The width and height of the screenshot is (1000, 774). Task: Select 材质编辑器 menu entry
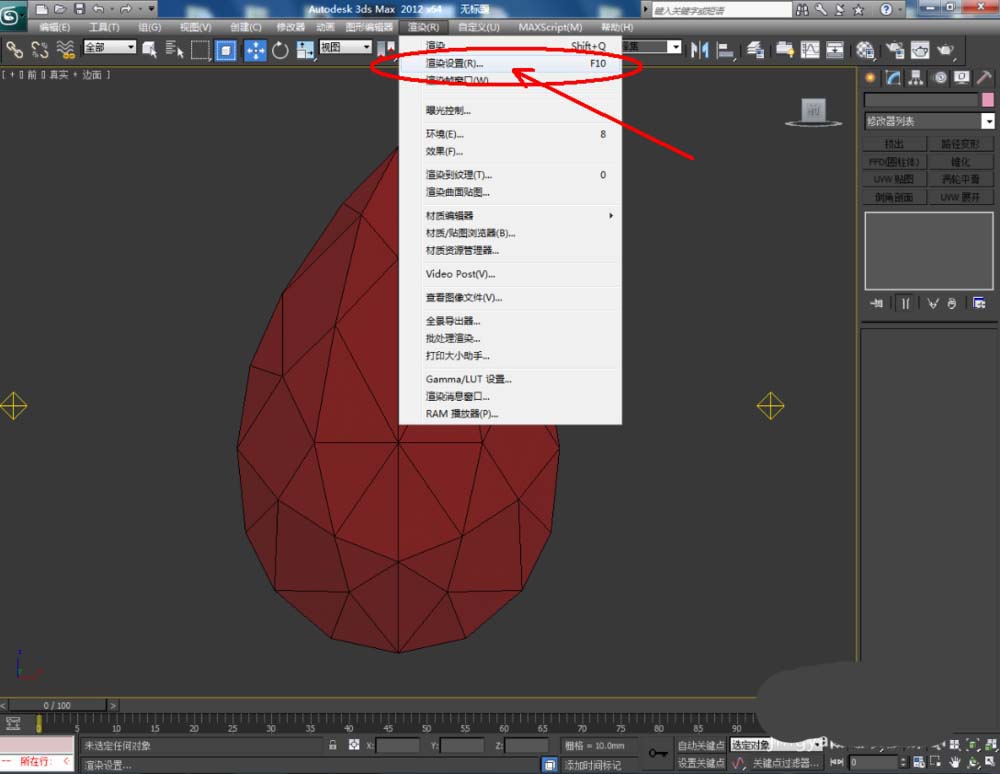(450, 215)
